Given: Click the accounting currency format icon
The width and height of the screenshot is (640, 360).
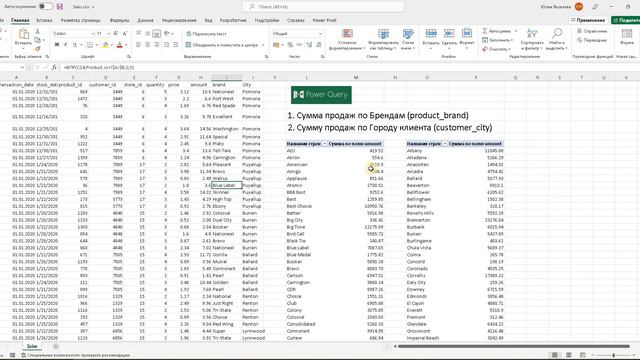Looking at the screenshot, I should click(x=276, y=45).
